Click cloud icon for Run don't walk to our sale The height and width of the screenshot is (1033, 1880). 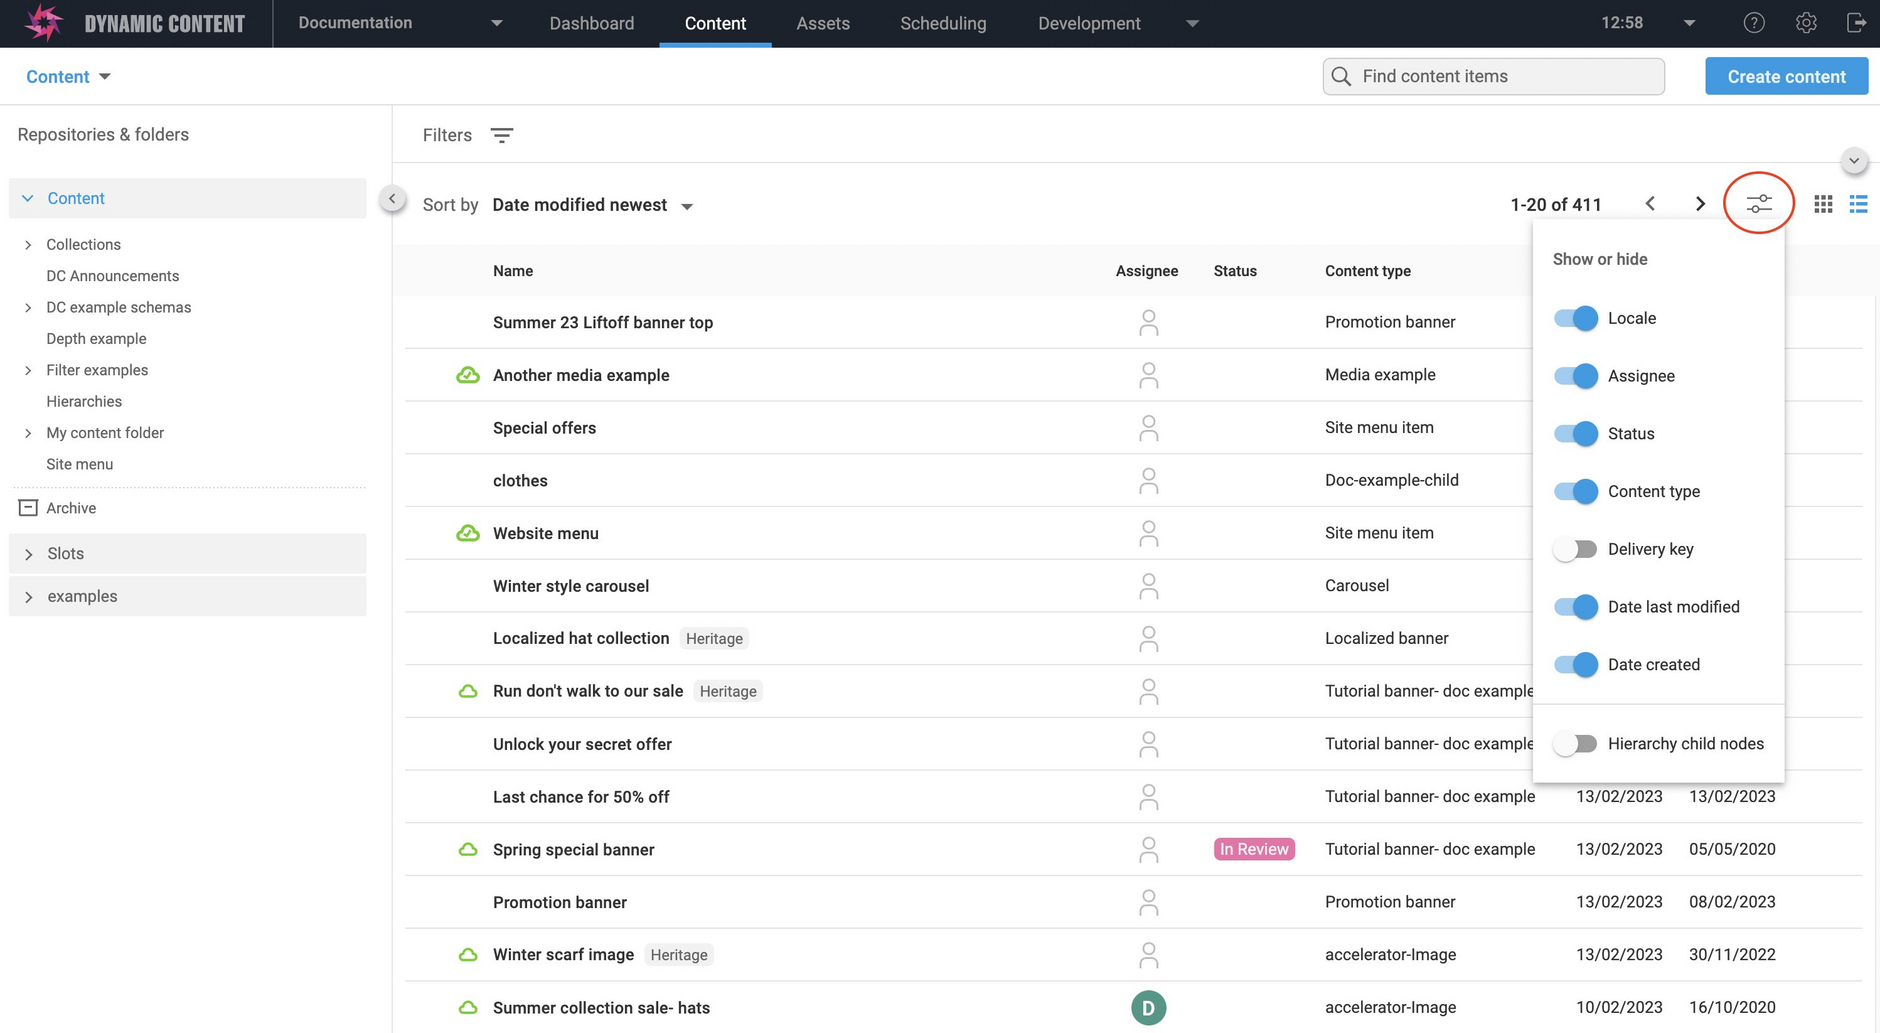pyautogui.click(x=467, y=691)
